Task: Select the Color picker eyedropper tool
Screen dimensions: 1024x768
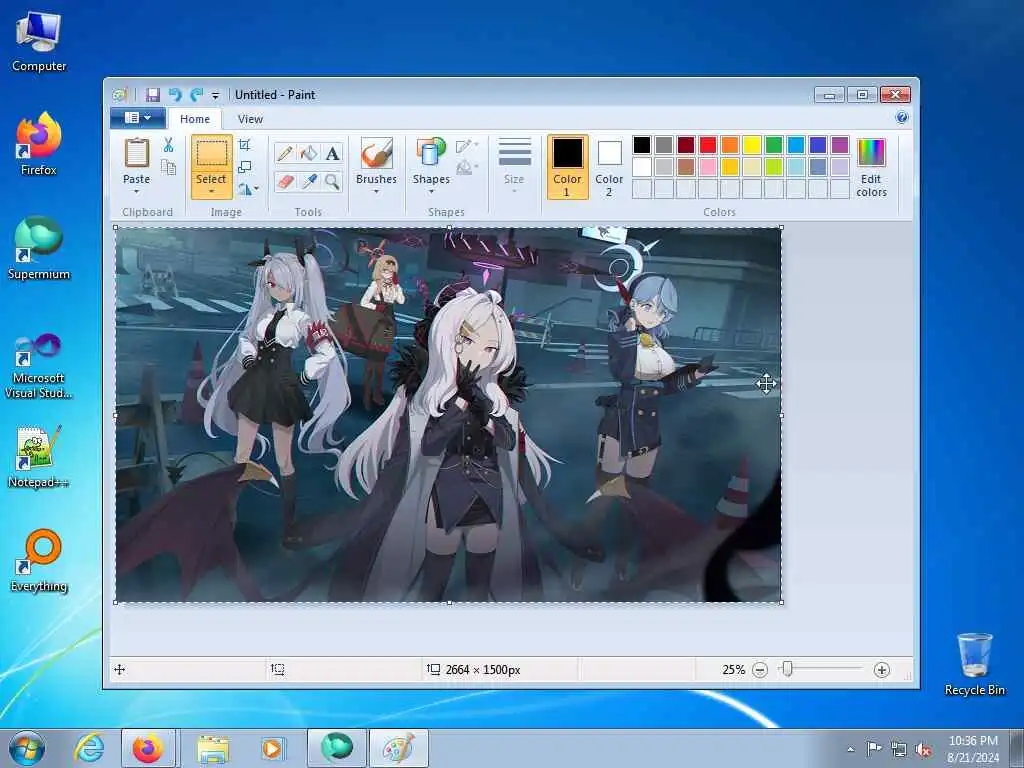Action: 308,182
